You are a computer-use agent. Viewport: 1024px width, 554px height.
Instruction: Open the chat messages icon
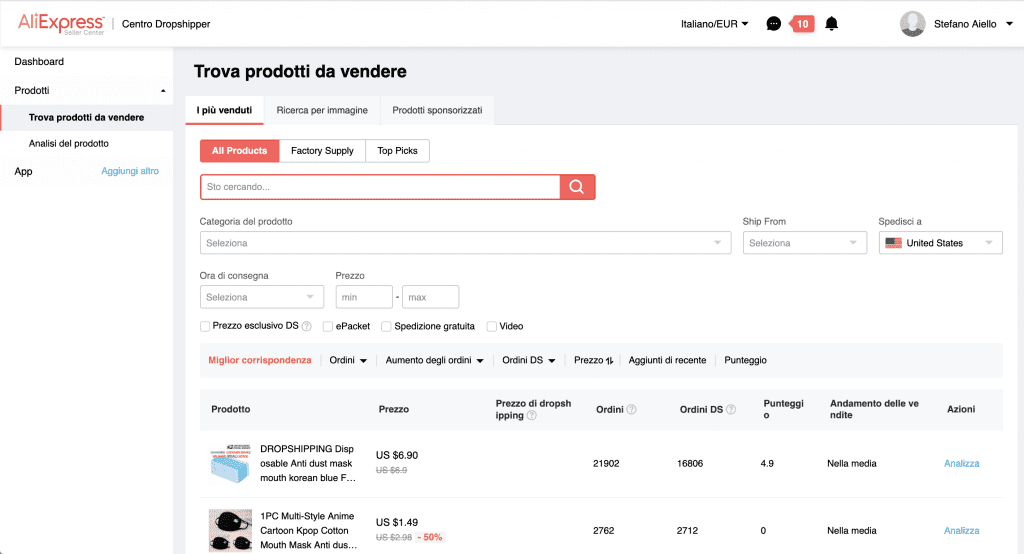[x=773, y=24]
